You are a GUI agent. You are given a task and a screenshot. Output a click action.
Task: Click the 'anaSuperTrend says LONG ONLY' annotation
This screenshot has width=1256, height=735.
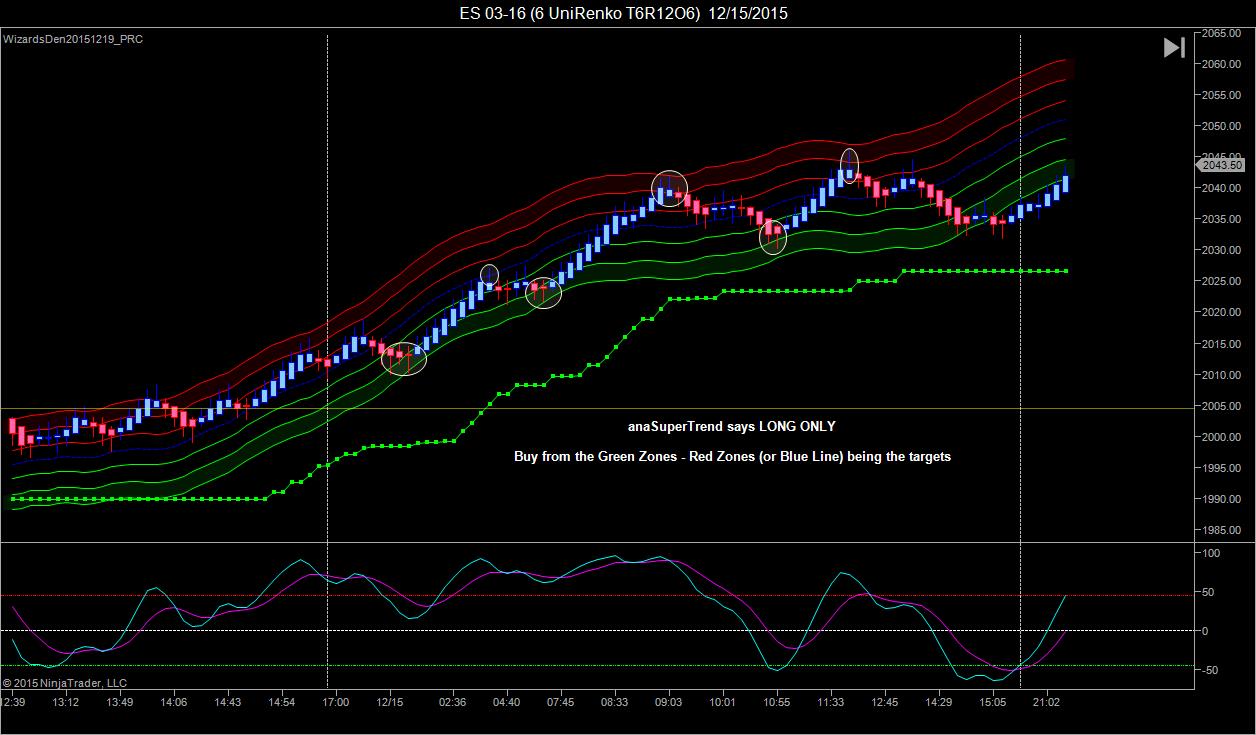(x=732, y=426)
